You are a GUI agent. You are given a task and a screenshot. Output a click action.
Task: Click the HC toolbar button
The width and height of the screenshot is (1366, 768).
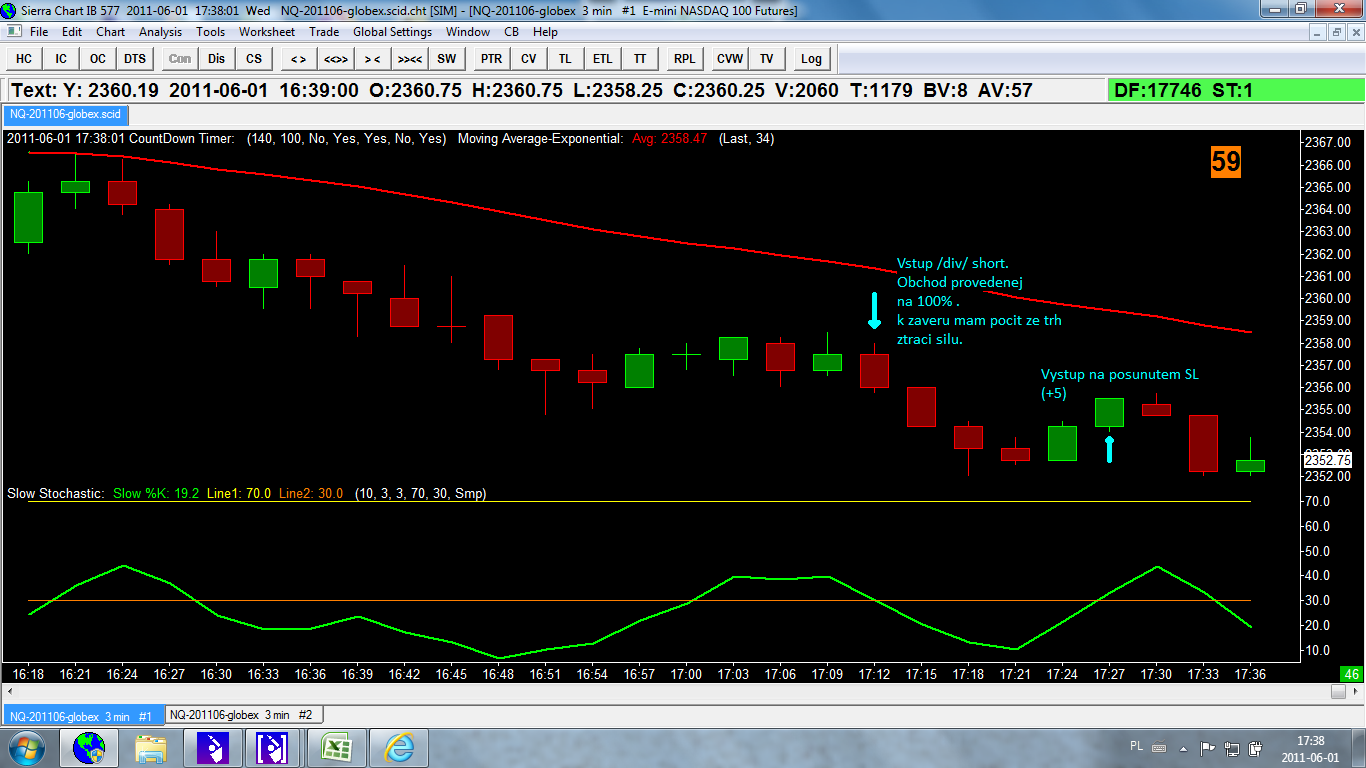[x=24, y=58]
